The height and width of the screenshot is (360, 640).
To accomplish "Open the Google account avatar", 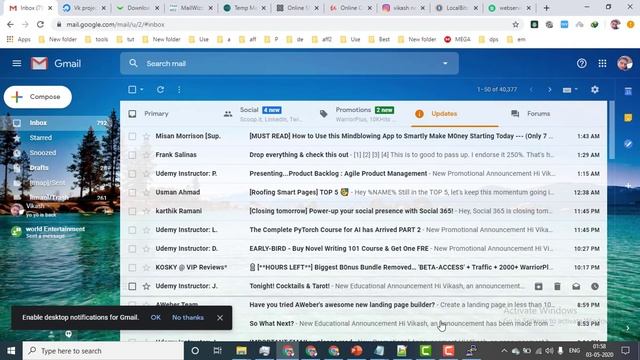I will (624, 63).
